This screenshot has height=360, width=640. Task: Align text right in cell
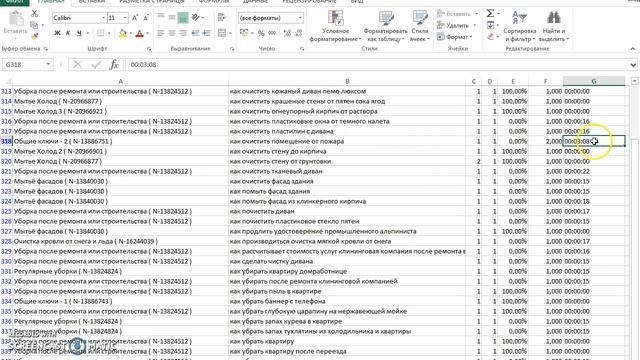pyautogui.click(x=183, y=33)
